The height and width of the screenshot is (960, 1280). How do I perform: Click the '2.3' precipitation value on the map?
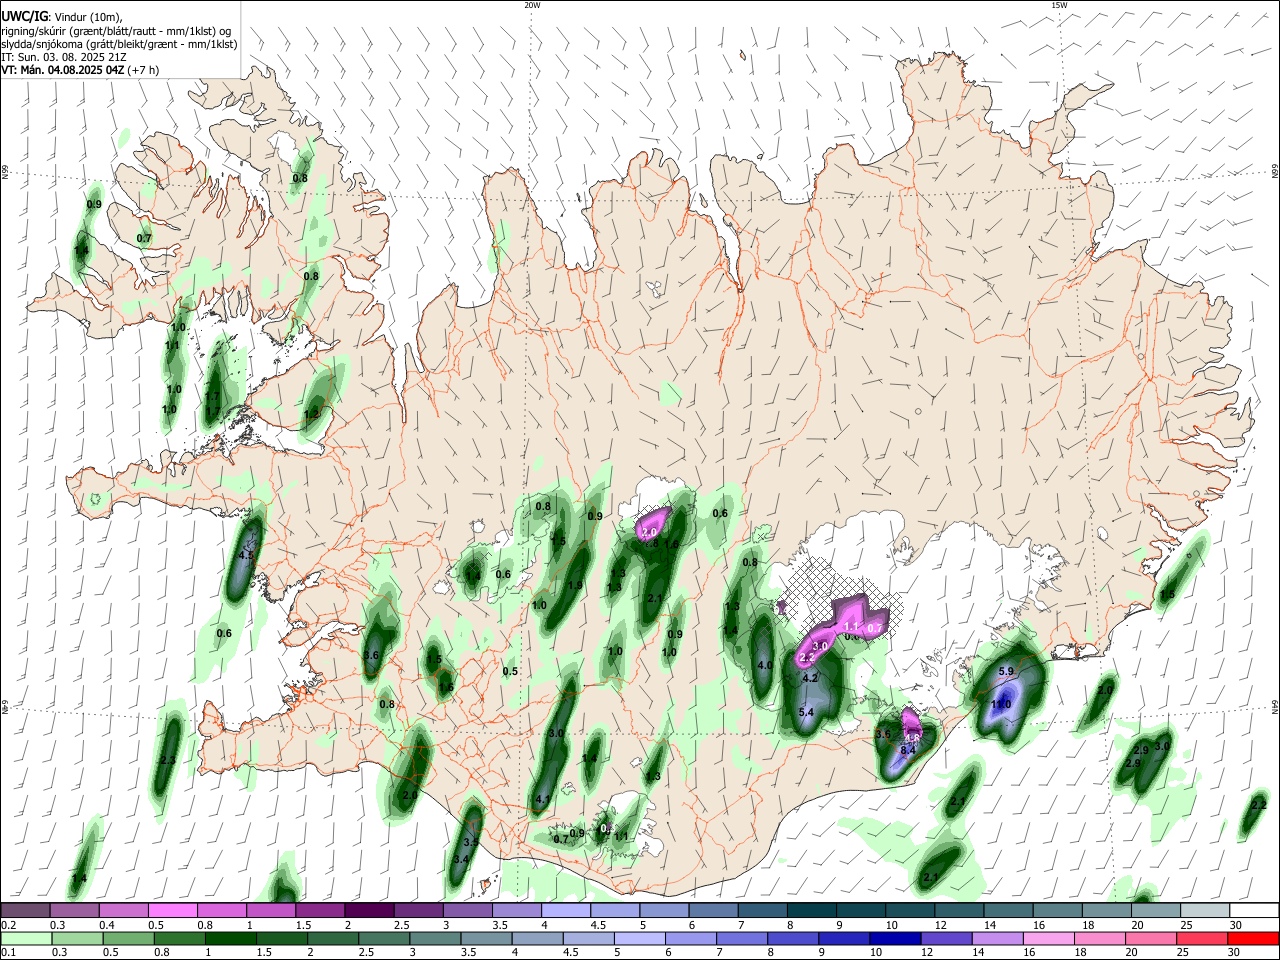167,761
